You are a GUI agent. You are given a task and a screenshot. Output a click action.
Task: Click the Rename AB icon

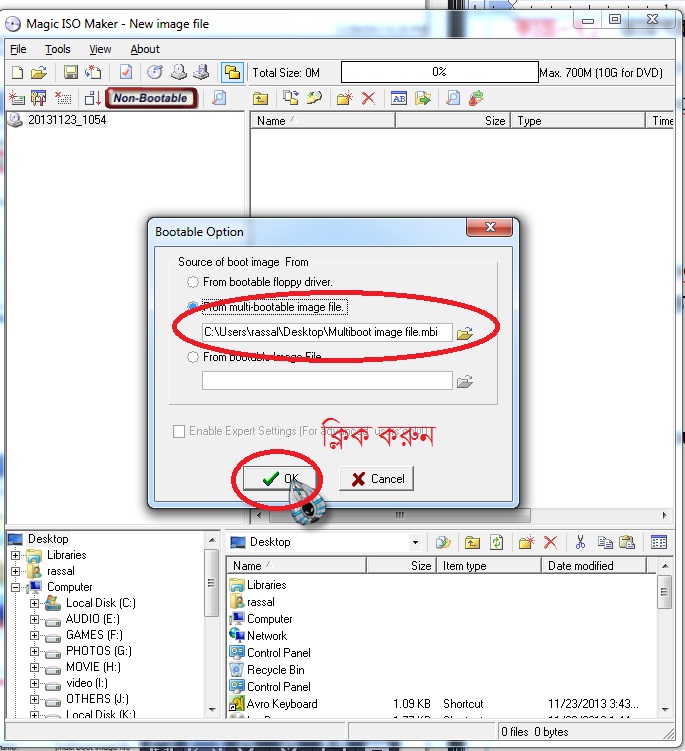[399, 98]
